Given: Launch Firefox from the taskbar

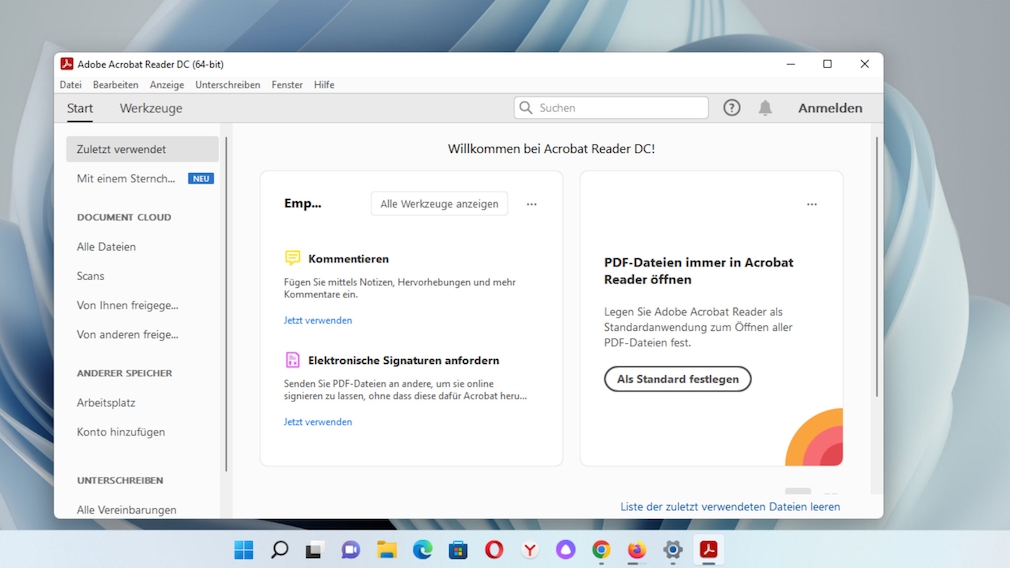Looking at the screenshot, I should (x=637, y=549).
